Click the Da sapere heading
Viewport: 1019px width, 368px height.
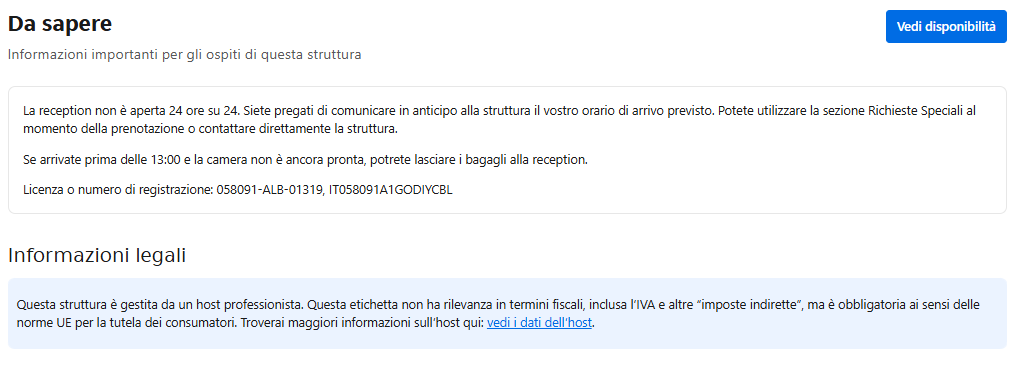pyautogui.click(x=60, y=24)
